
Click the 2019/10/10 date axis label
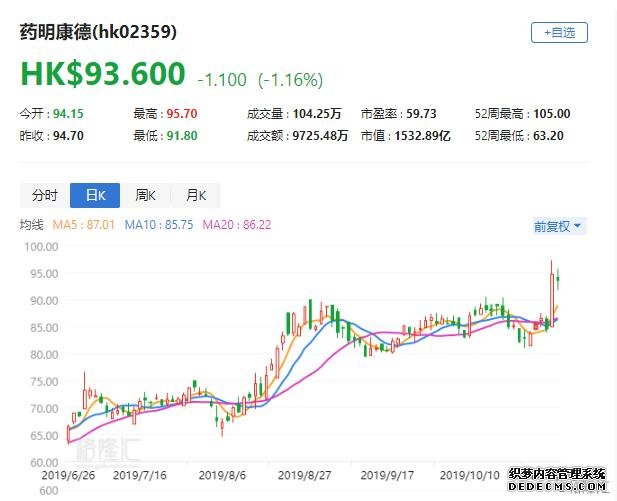pos(470,475)
